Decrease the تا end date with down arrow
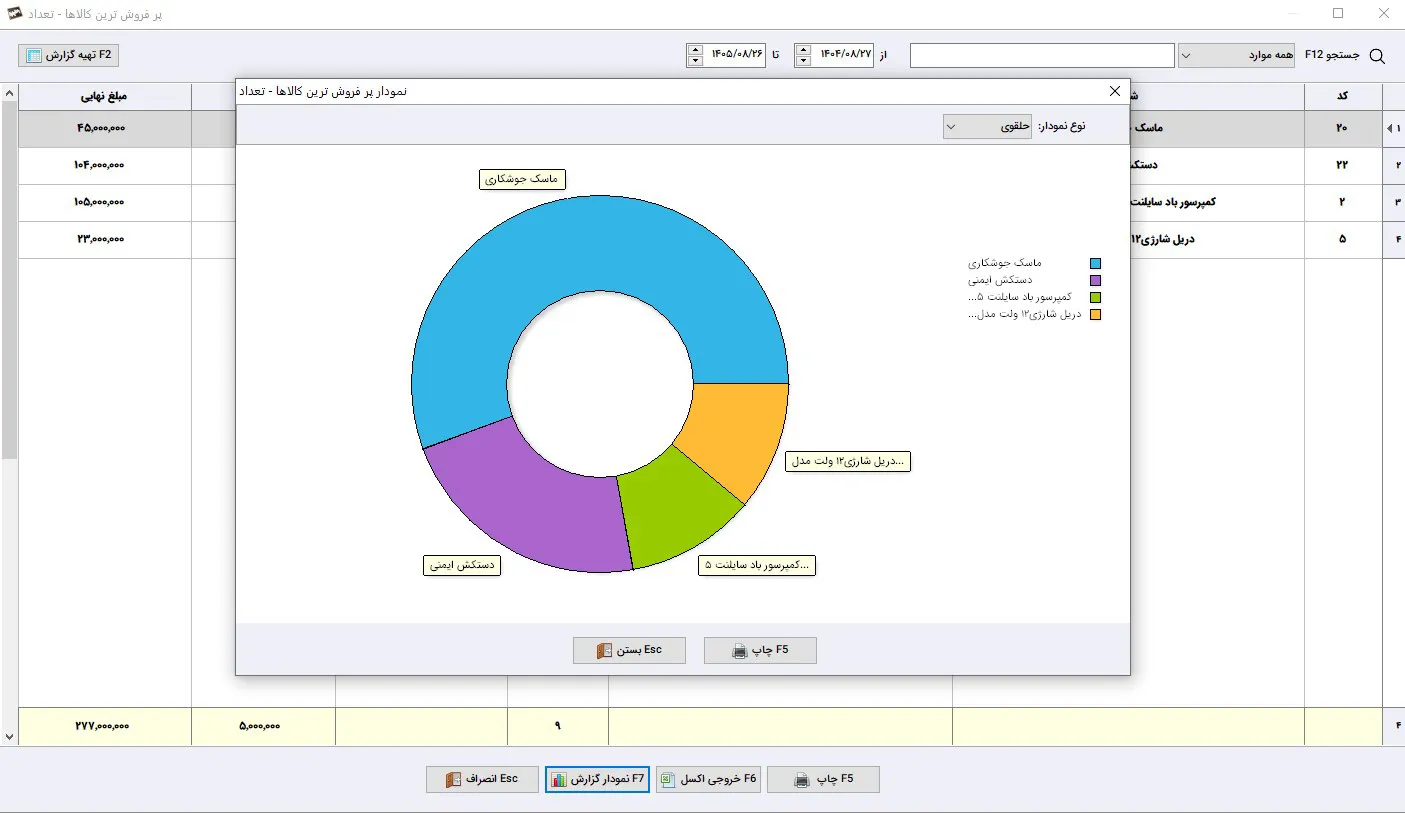Viewport: 1405px width, 813px height. point(695,61)
